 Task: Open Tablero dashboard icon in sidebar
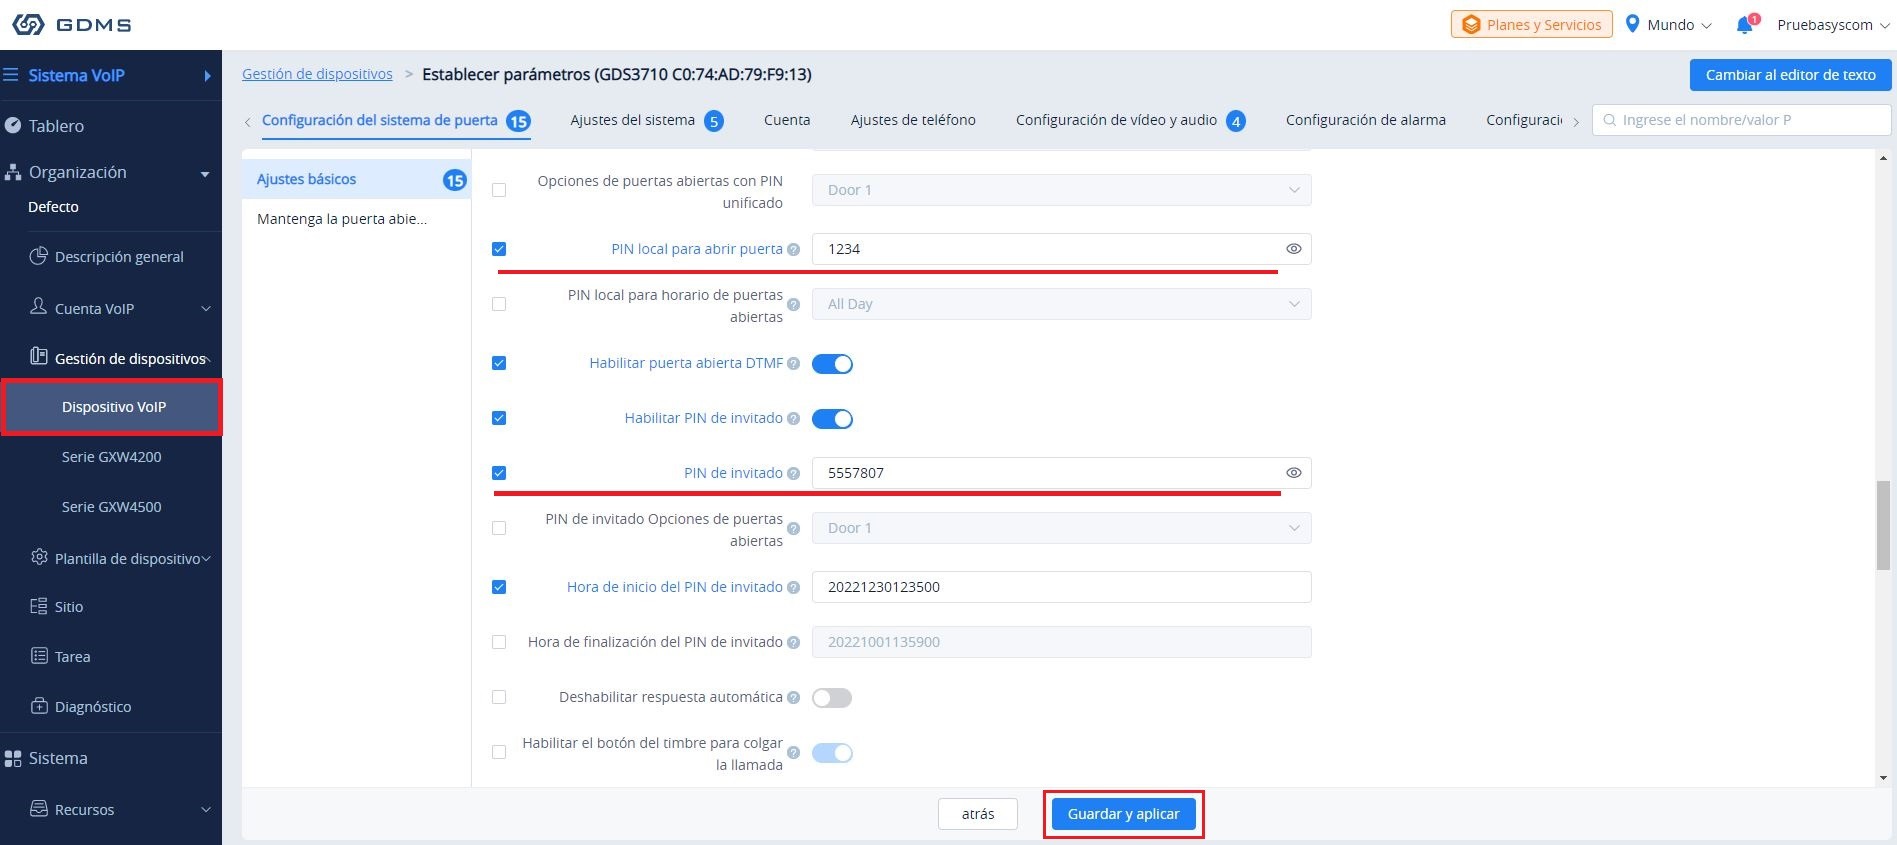13,126
